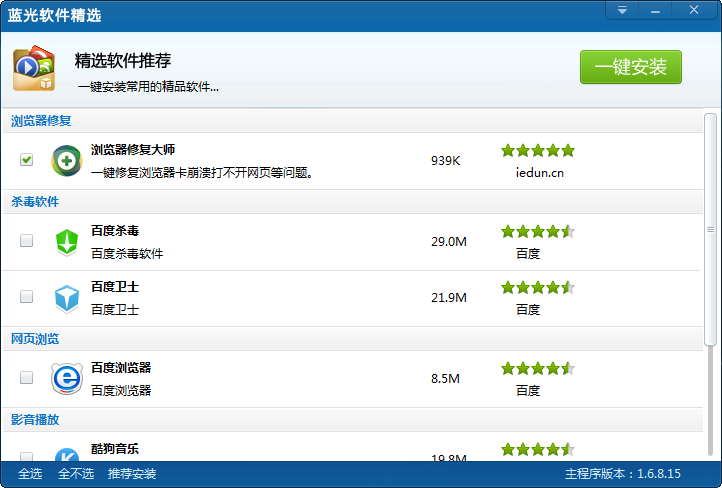Click the 浏览器修复大师 app icon
The image size is (722, 488).
(x=67, y=161)
